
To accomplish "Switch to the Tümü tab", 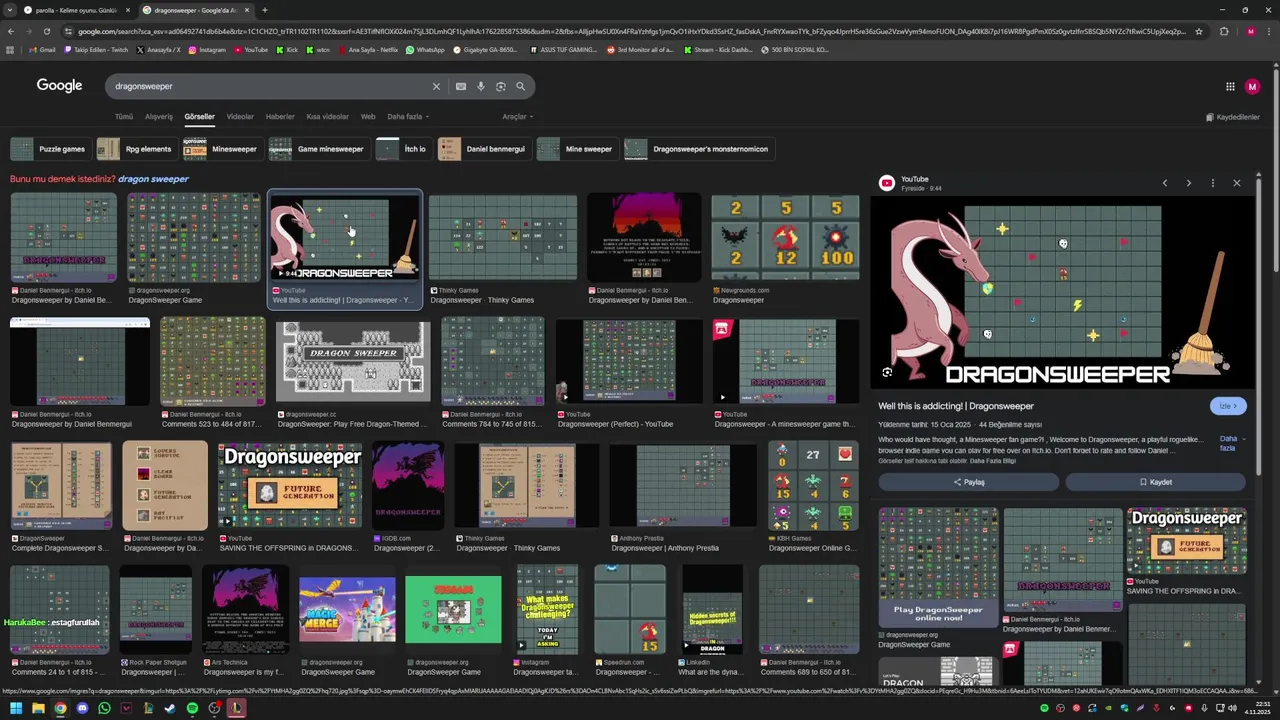I will coord(124,116).
